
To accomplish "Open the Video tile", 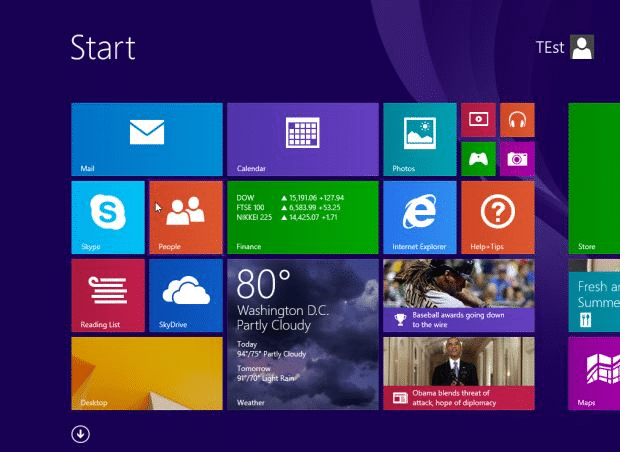I will click(478, 120).
